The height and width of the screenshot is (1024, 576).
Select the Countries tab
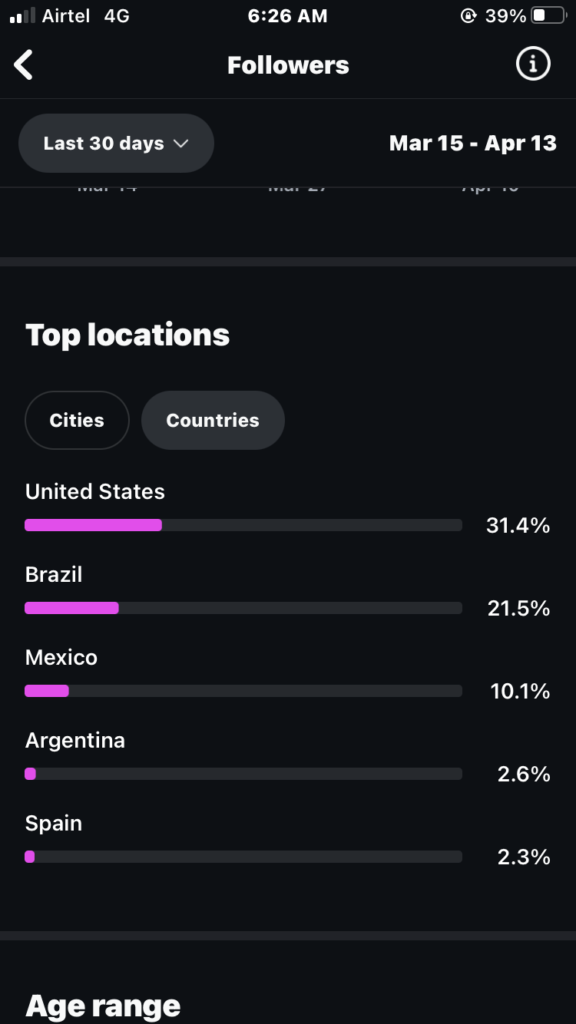tap(213, 420)
